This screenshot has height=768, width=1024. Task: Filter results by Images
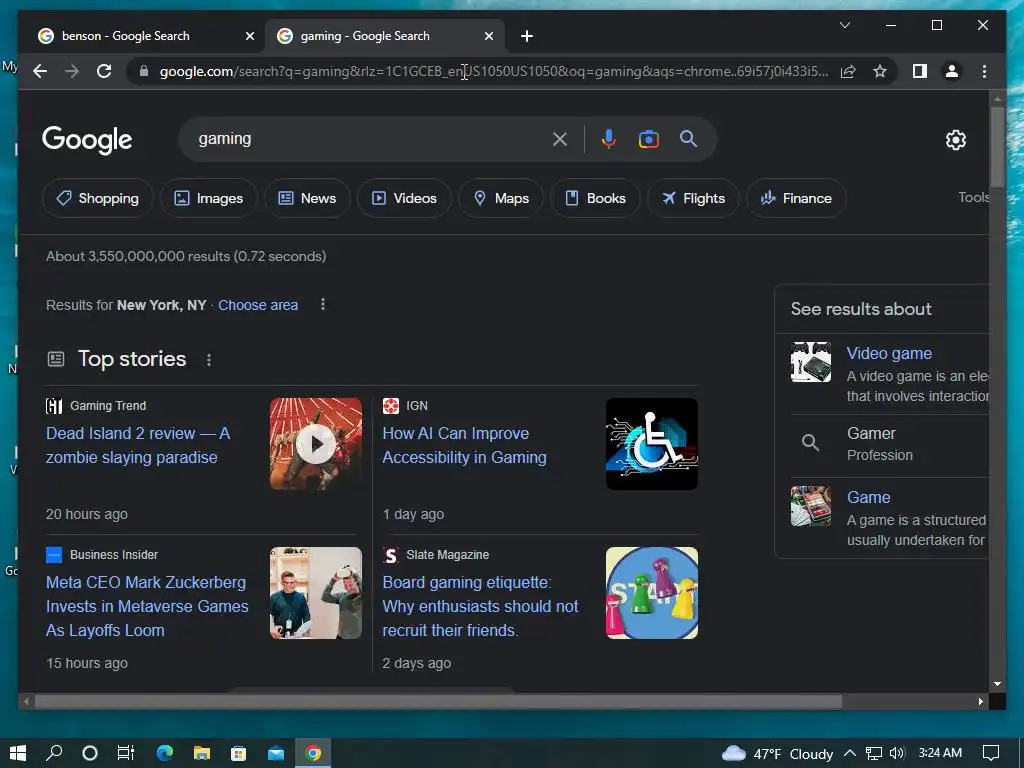point(209,198)
